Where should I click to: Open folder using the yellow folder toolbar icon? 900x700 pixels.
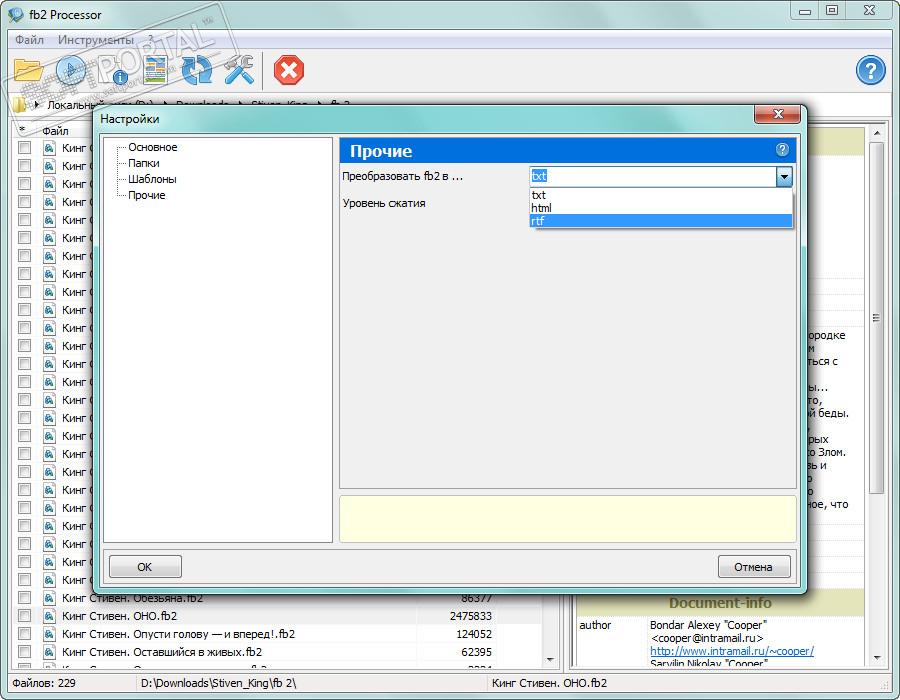click(x=29, y=70)
